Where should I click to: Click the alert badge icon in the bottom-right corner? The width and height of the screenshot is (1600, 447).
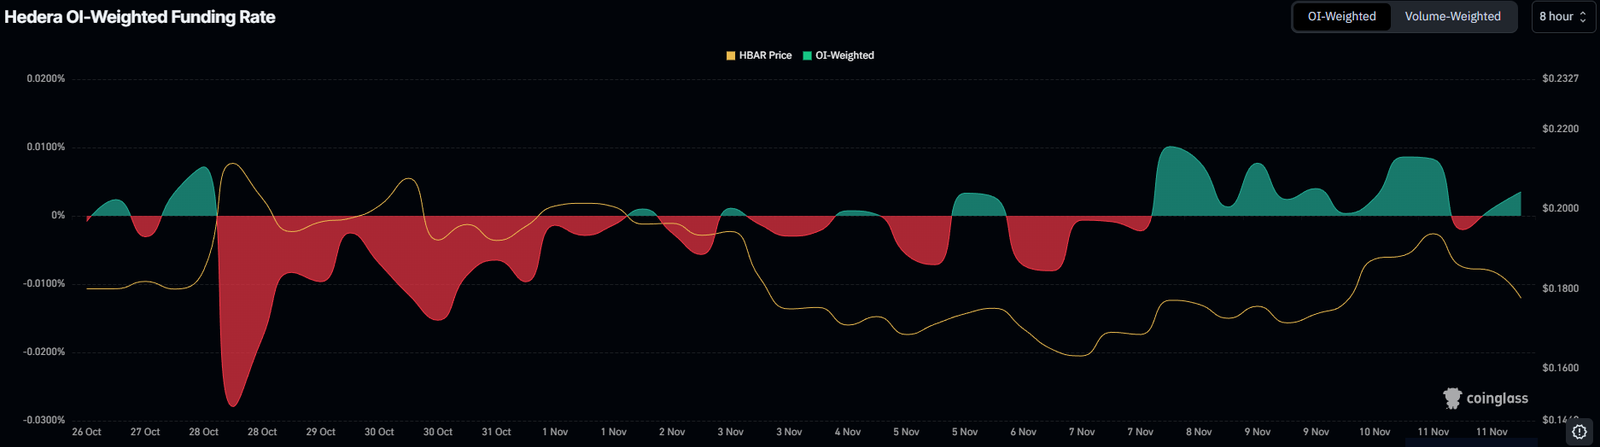(1579, 432)
